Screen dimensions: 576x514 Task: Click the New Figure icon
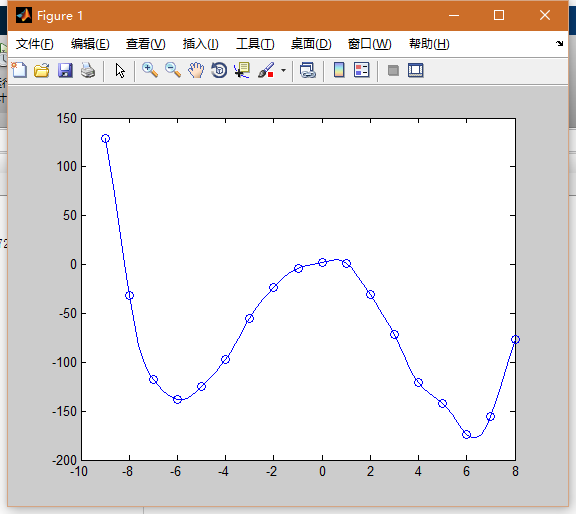pyautogui.click(x=19, y=70)
